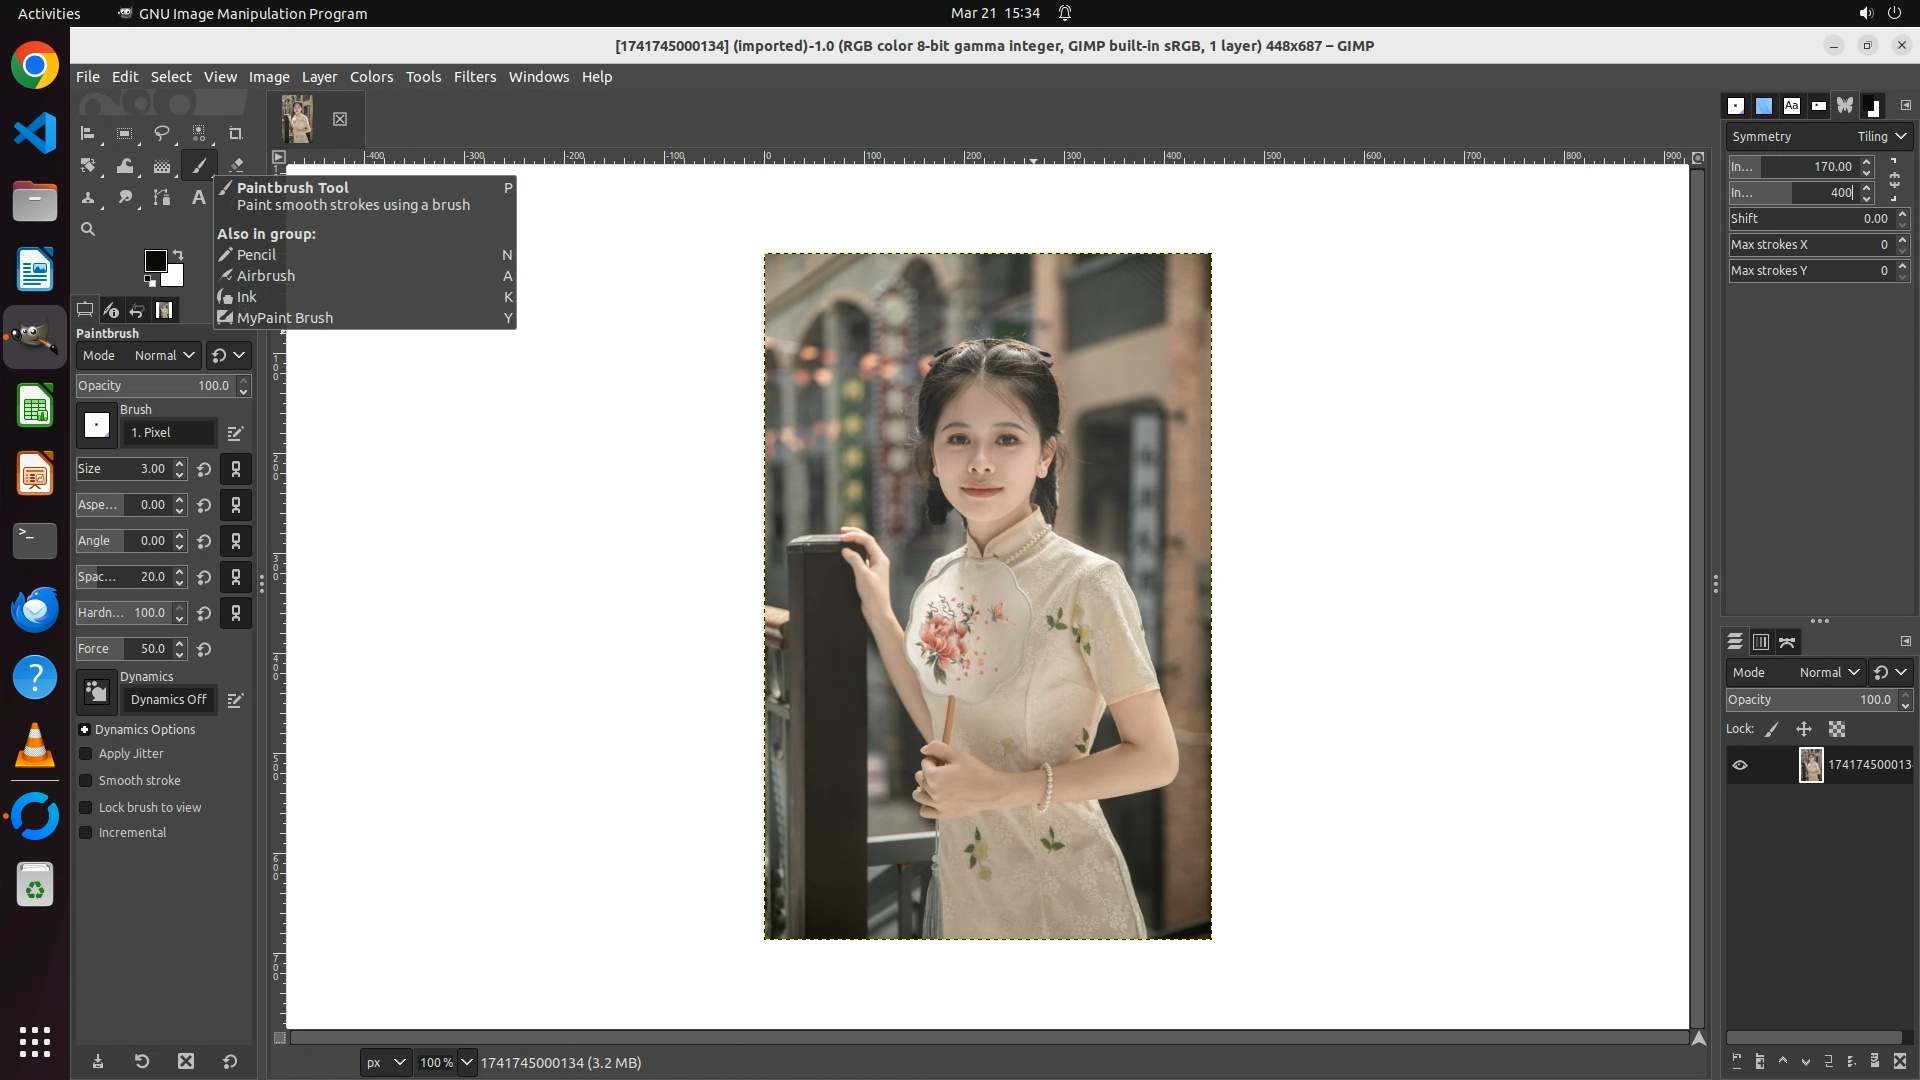1920x1080 pixels.
Task: Select the Text tool
Action: click(198, 198)
